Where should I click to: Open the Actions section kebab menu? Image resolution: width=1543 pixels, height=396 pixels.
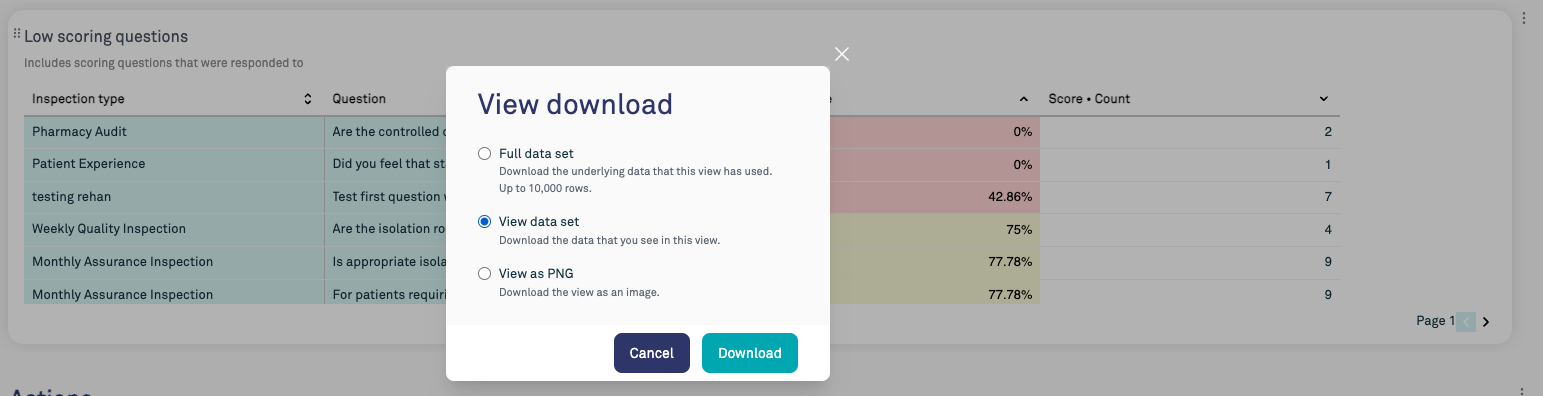(x=1523, y=392)
